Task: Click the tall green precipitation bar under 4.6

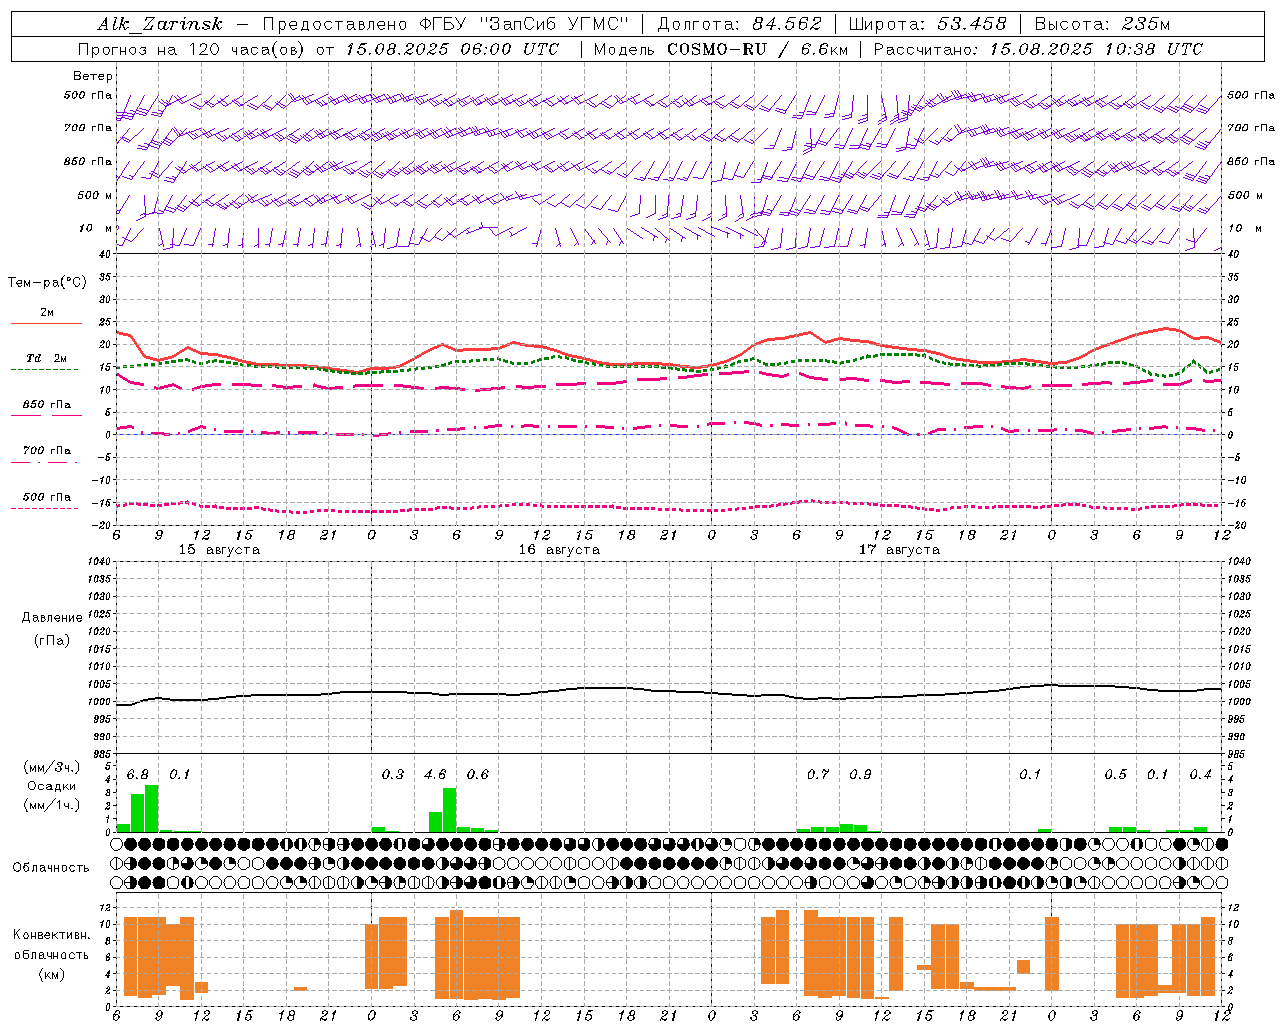Action: 450,810
